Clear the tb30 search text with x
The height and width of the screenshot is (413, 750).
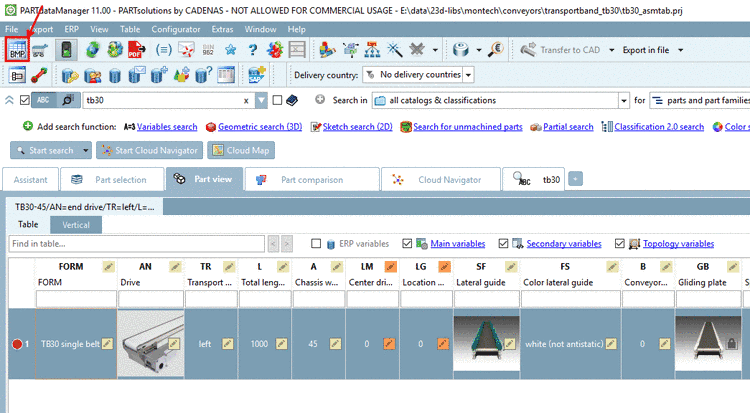click(246, 100)
